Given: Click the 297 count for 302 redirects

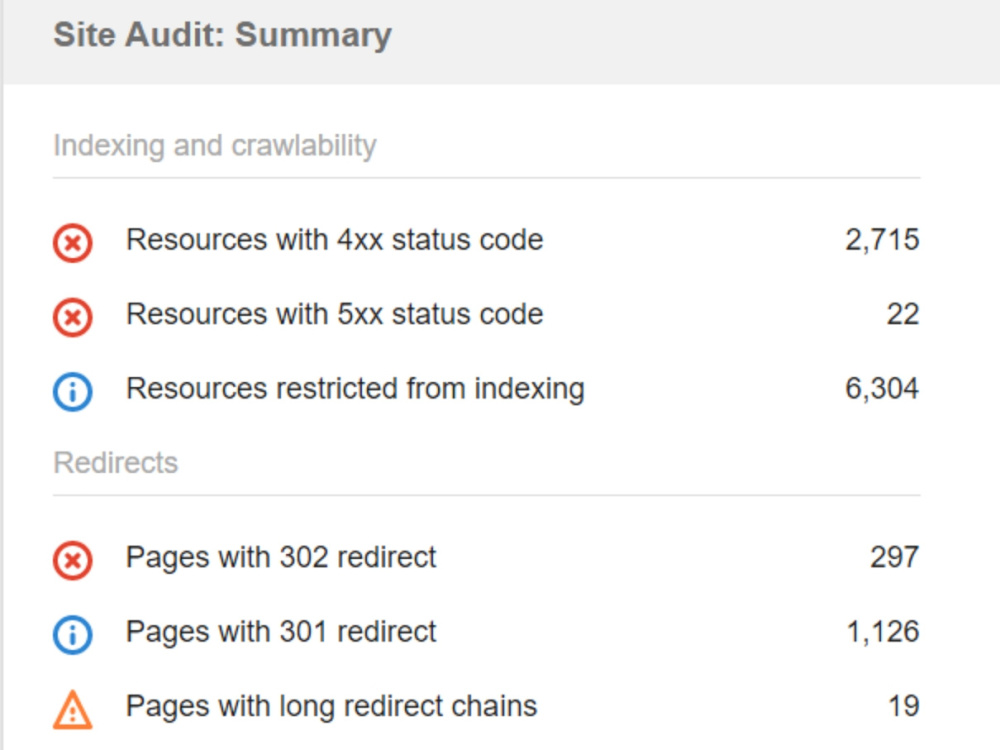Looking at the screenshot, I should 895,557.
